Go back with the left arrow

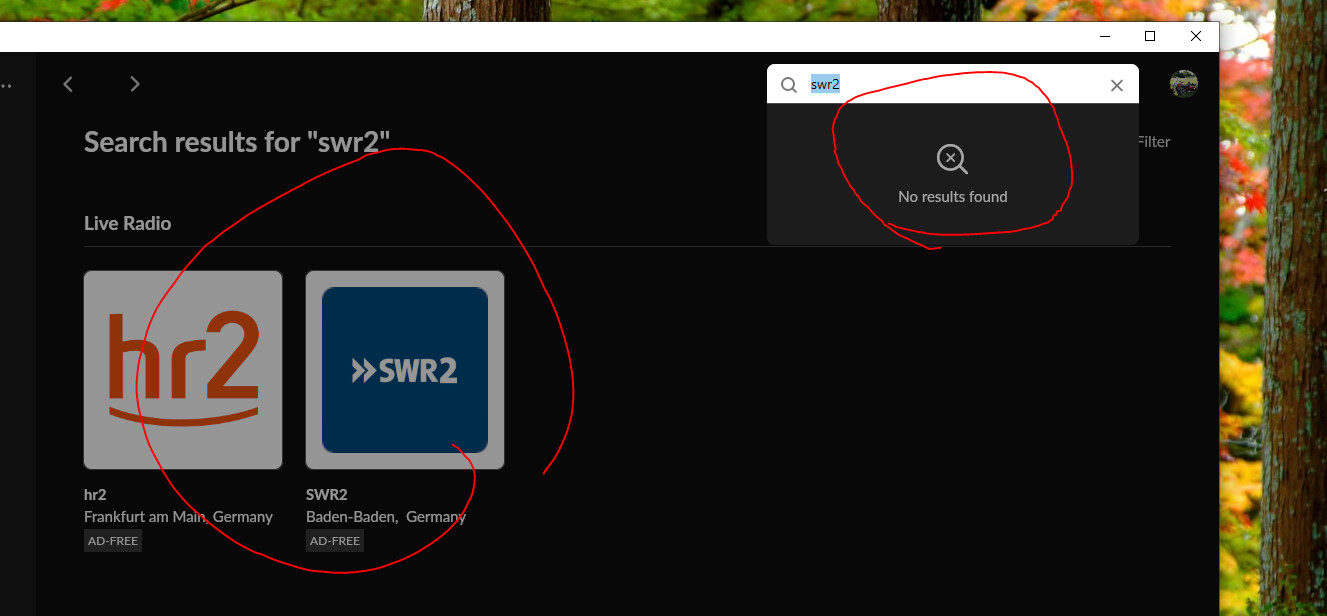pos(68,84)
